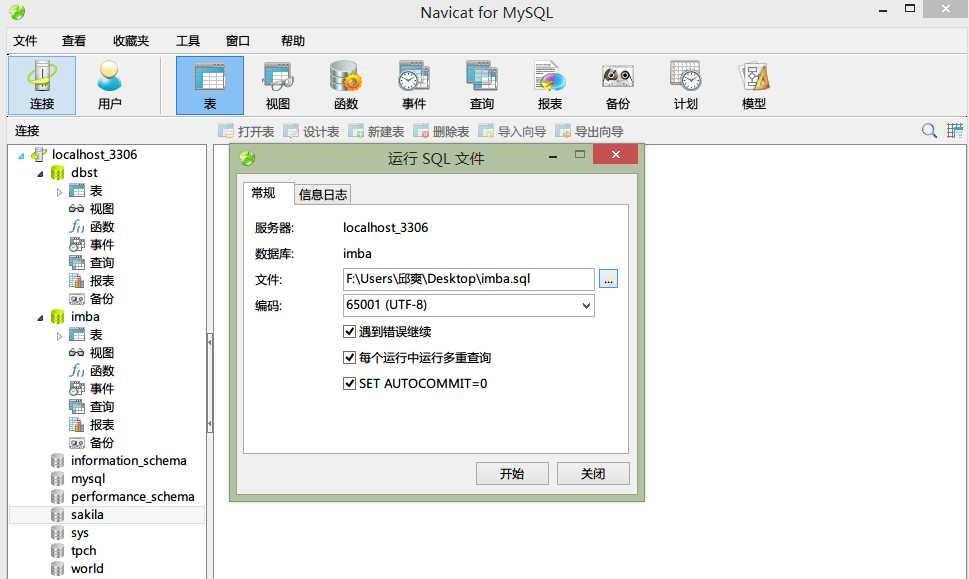Open the 文件 menu
This screenshot has height=579, width=969.
(25, 41)
